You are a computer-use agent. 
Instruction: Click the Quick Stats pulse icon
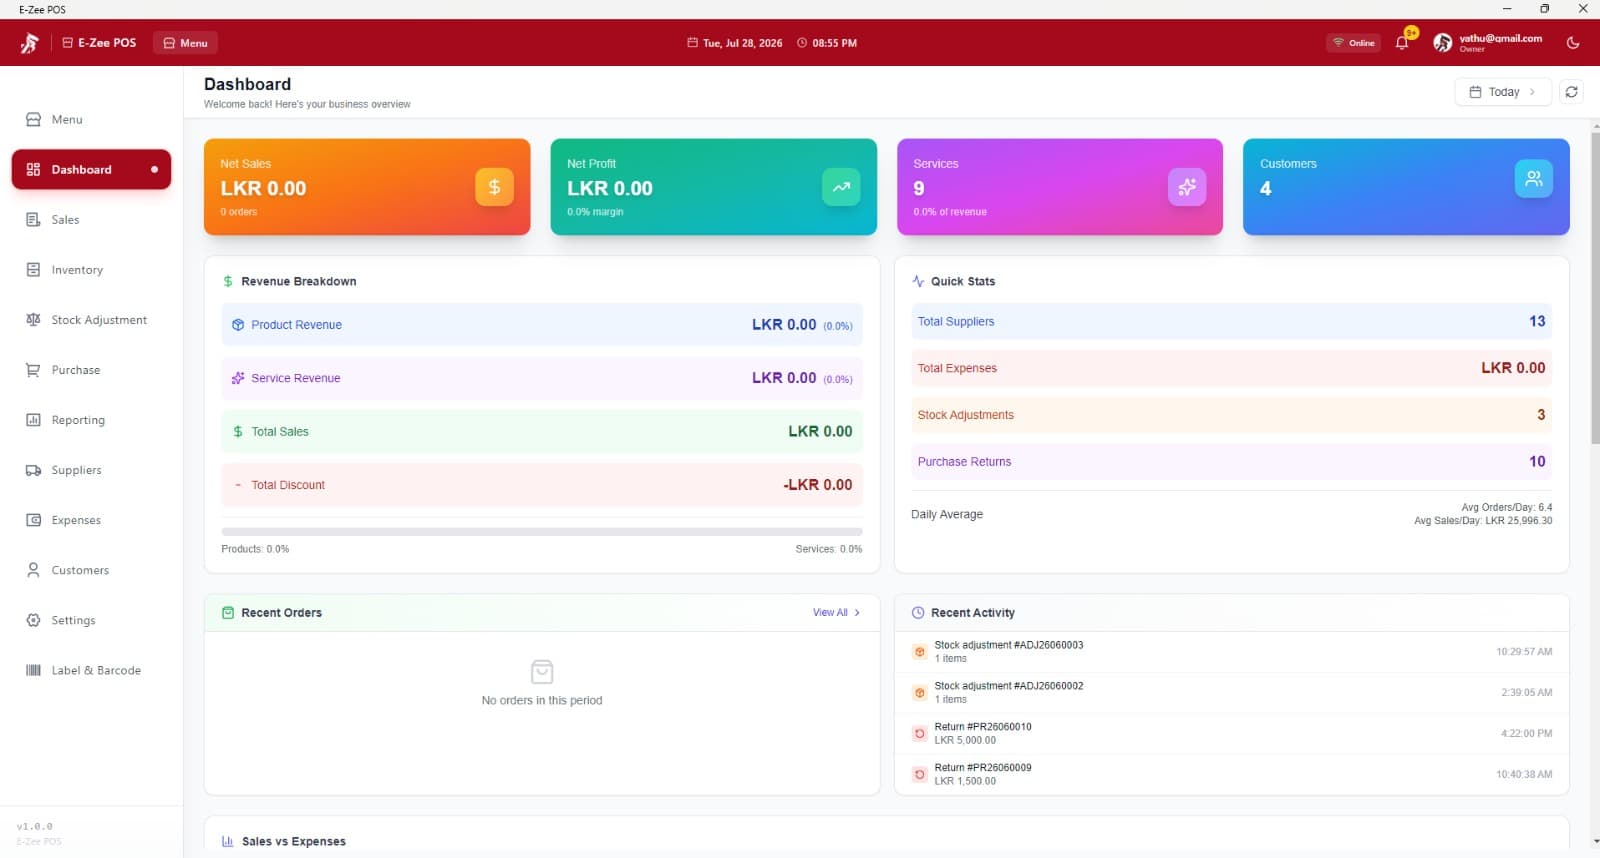918,282
